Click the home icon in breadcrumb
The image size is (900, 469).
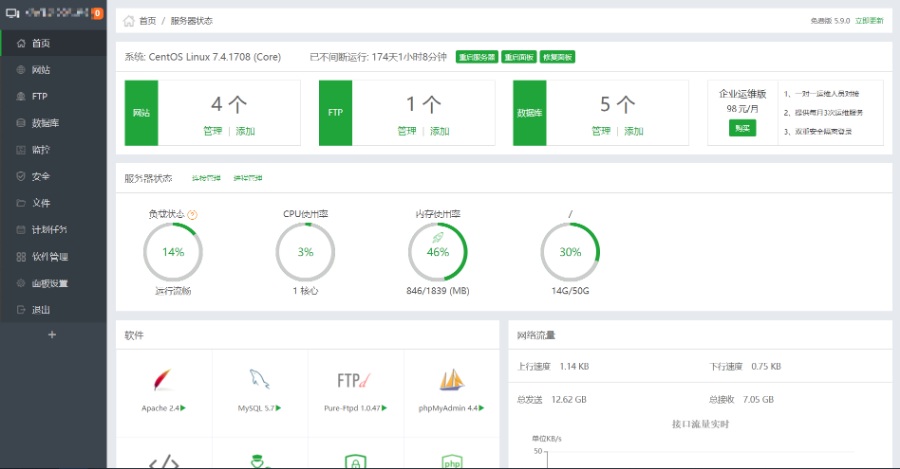pyautogui.click(x=130, y=20)
